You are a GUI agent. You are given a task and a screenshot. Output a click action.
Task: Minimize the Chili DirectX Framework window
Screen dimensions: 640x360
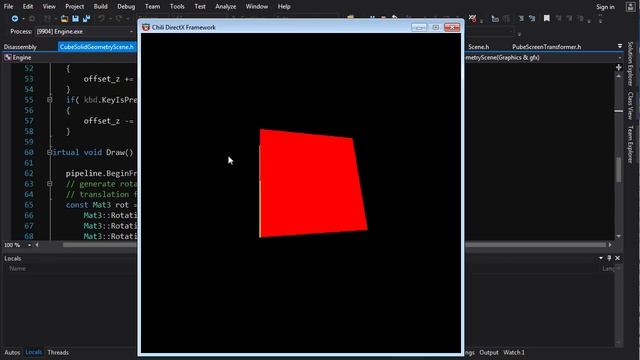coord(419,27)
